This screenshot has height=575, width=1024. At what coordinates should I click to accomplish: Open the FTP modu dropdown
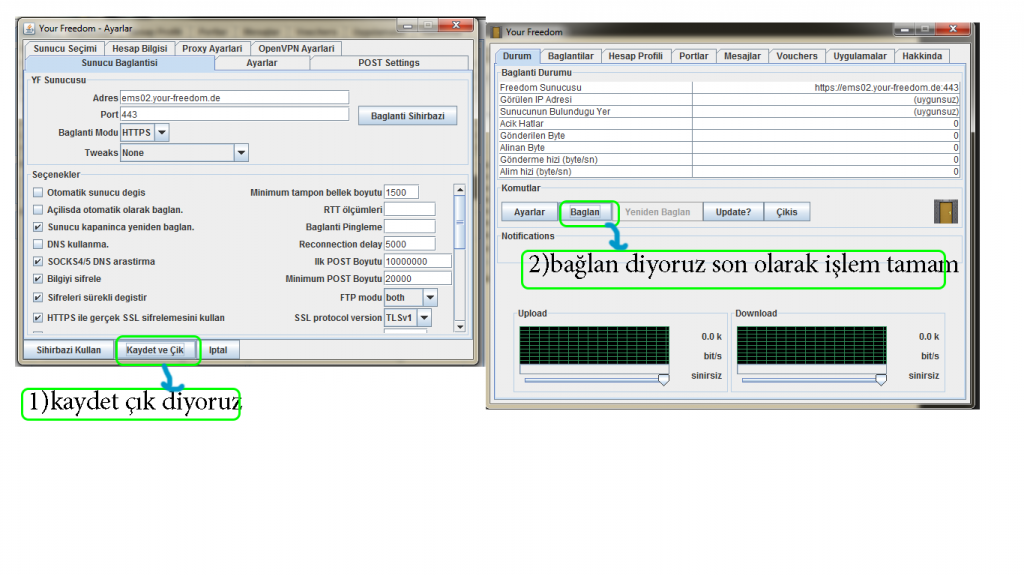click(430, 297)
